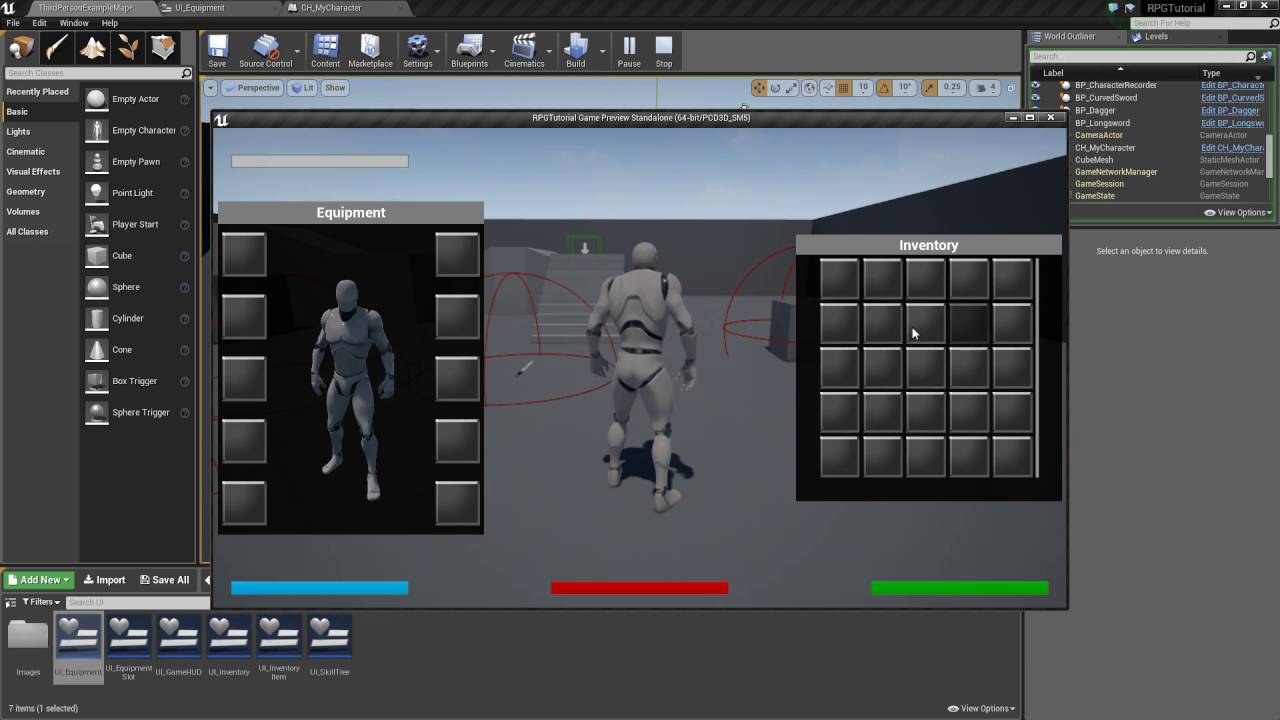Click the Edit BP_Dagger link
Image resolution: width=1280 pixels, height=720 pixels.
pos(1230,110)
